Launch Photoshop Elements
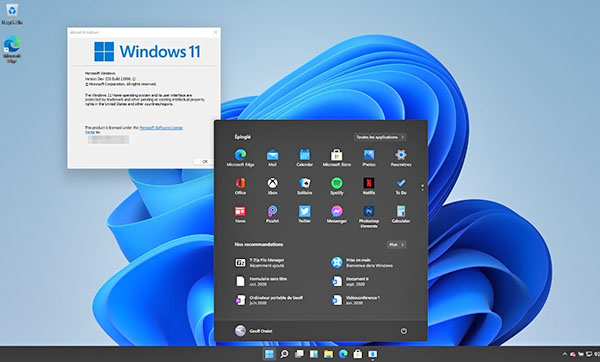 click(369, 217)
